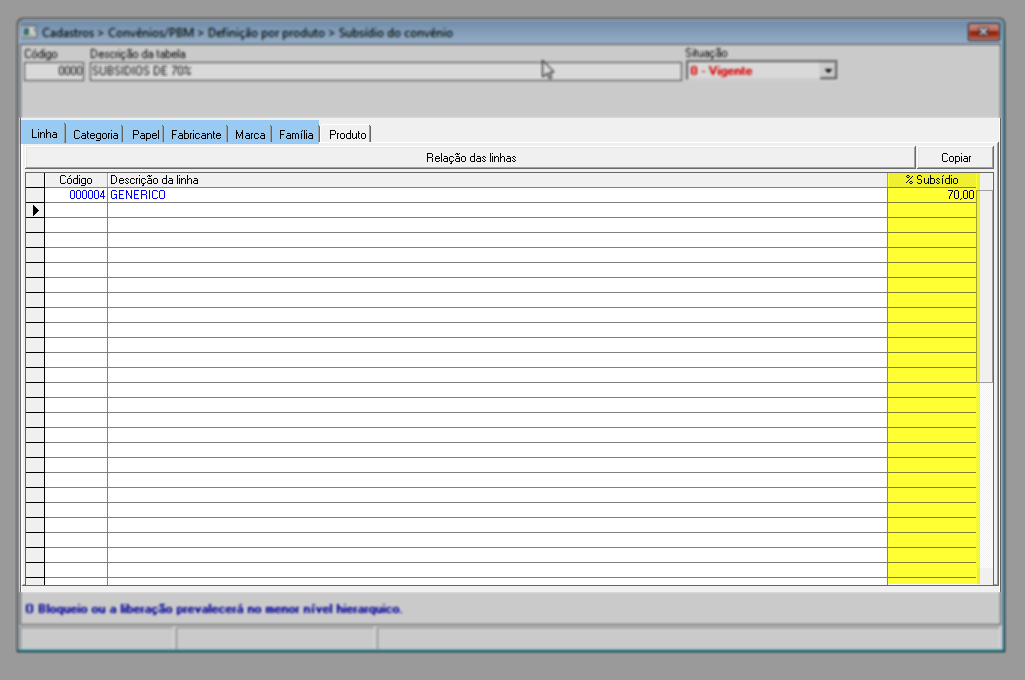Switch to the Linha tab
This screenshot has height=680, width=1025.
click(x=44, y=133)
